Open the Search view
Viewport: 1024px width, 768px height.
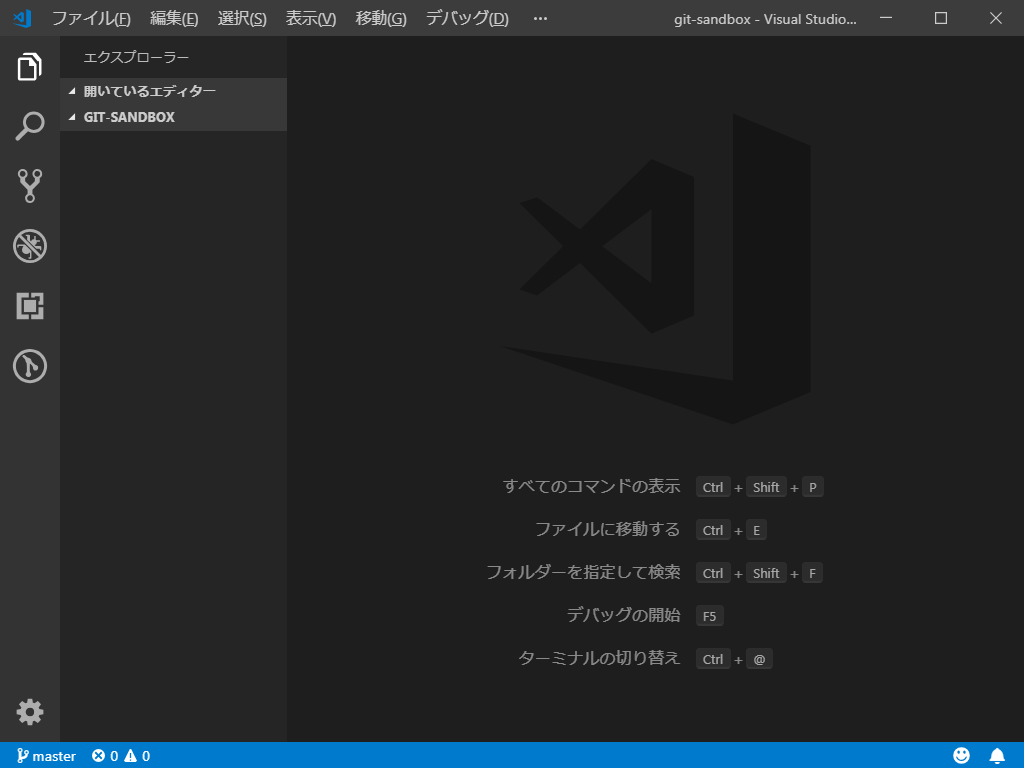[x=29, y=126]
